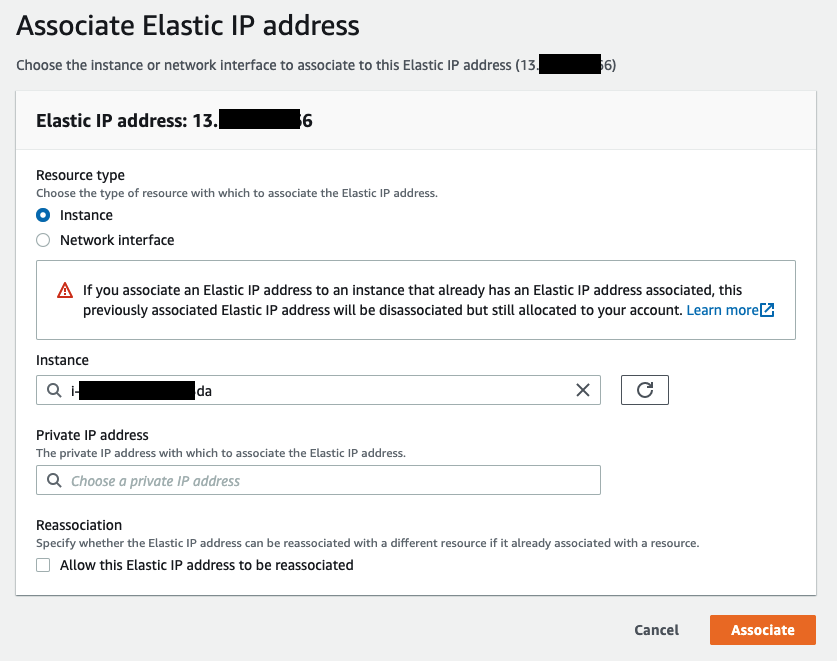
Task: Click the Associate Elastic IP address page title
Action: [x=188, y=26]
